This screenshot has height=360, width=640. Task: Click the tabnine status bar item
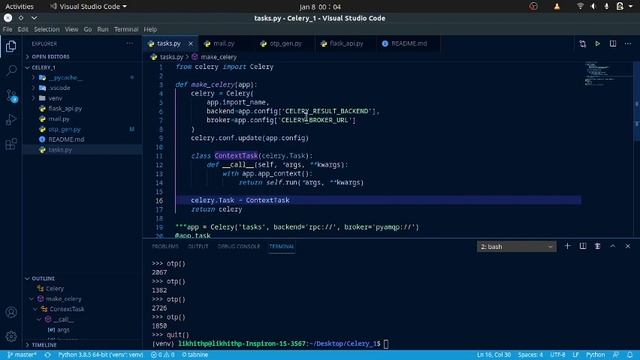click(195, 355)
